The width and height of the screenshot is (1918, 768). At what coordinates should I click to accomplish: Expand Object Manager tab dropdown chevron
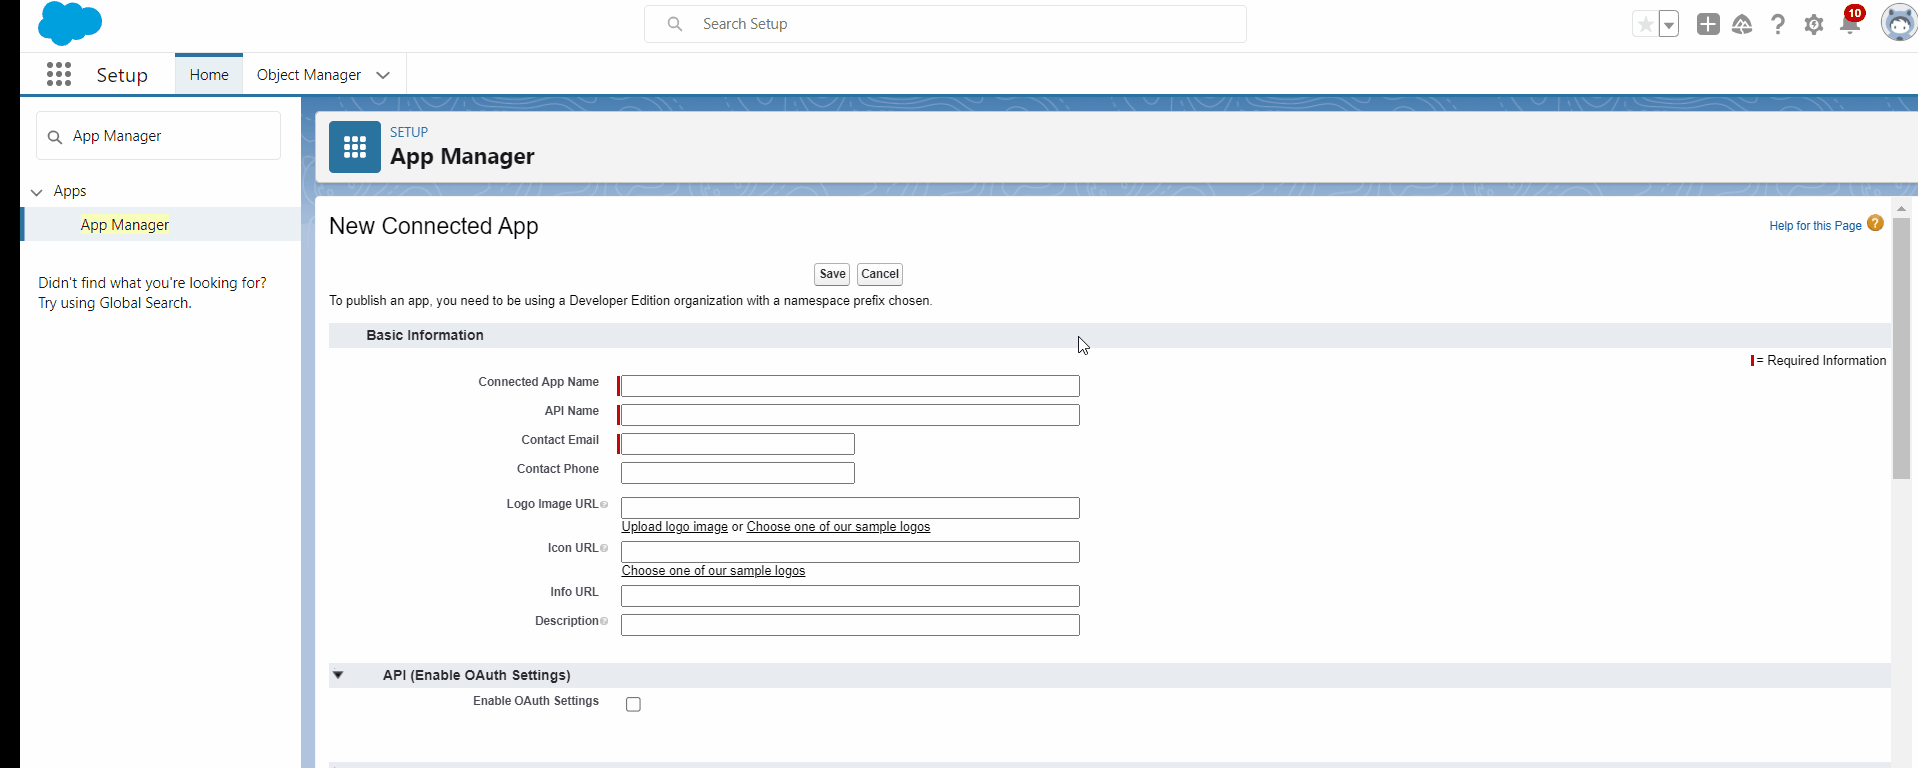(x=383, y=75)
